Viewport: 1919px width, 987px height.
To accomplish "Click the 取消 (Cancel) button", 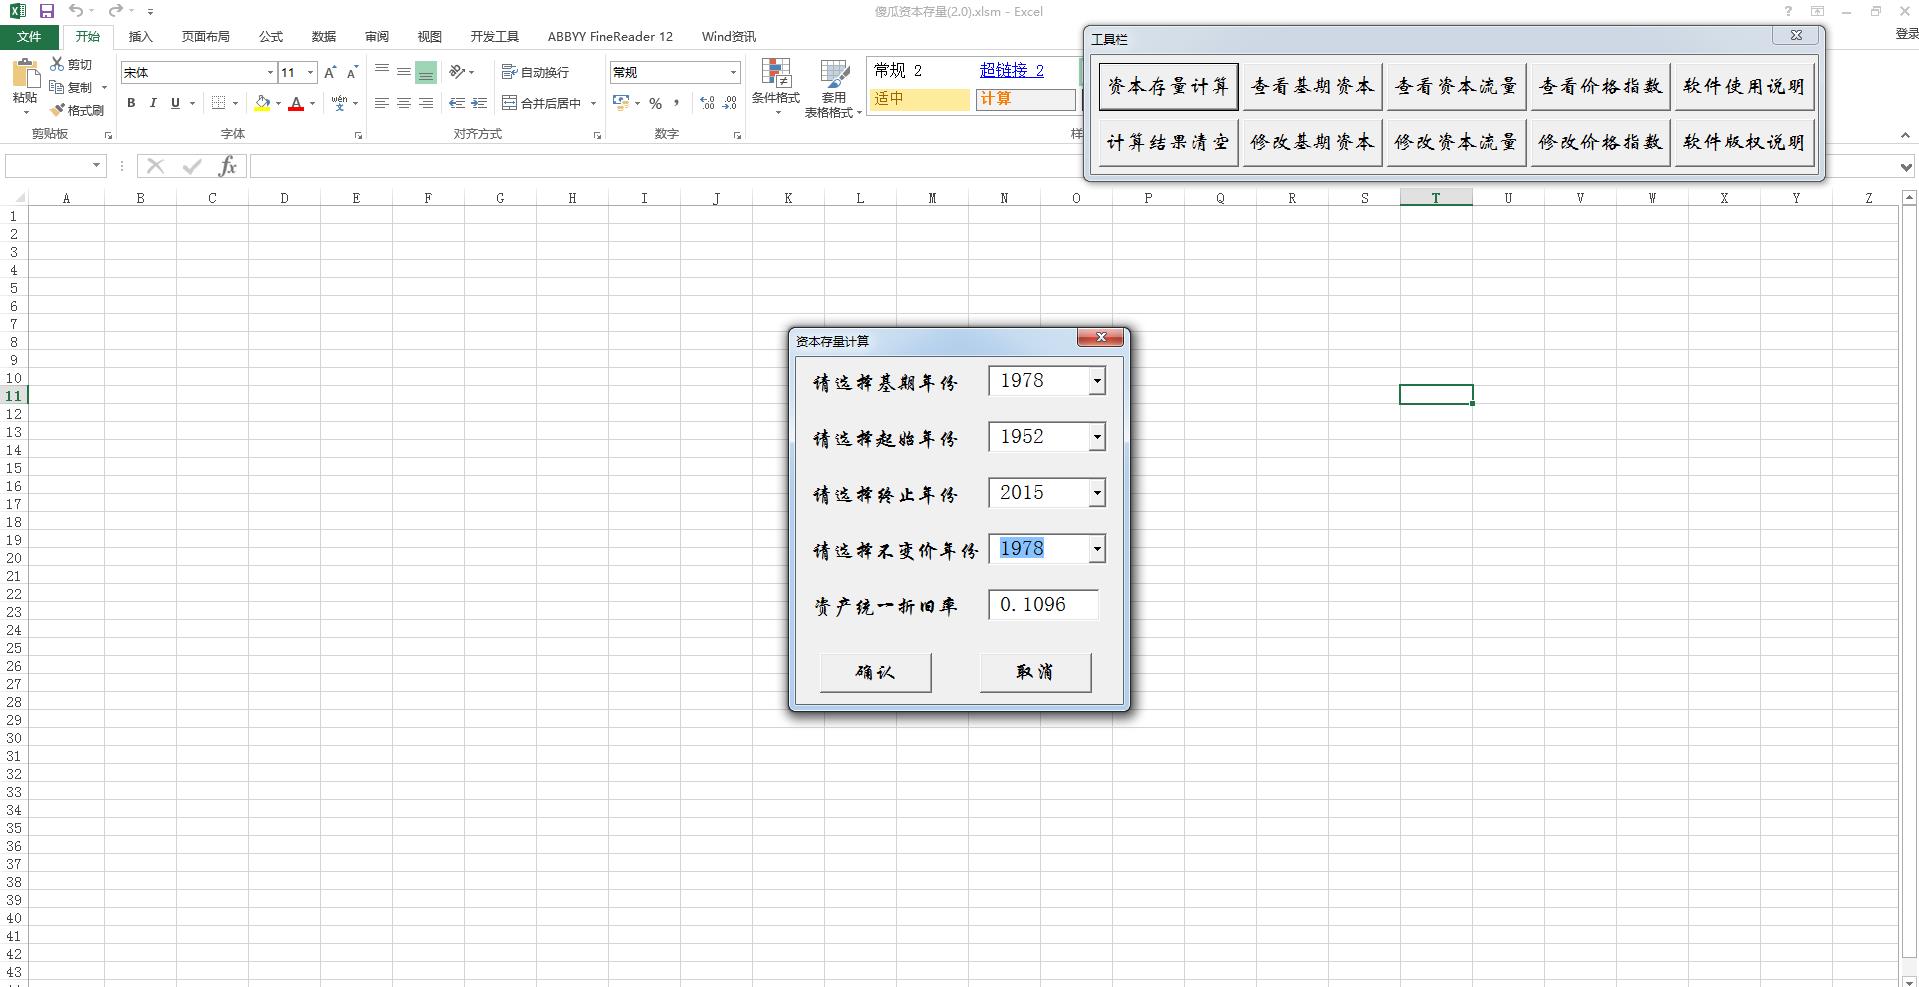I will point(1035,672).
